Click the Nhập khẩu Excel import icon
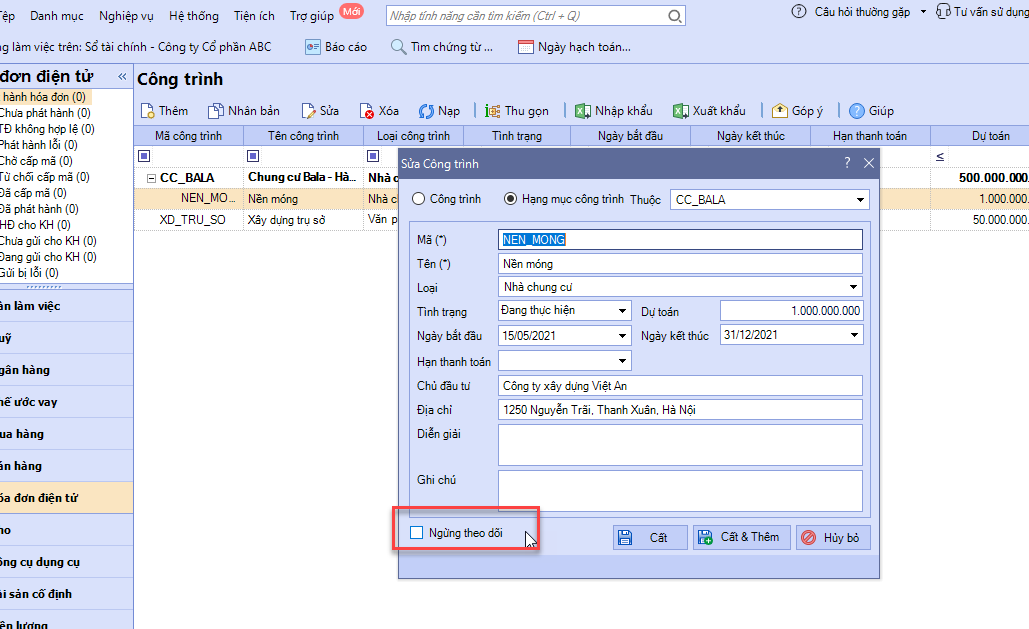 click(583, 111)
